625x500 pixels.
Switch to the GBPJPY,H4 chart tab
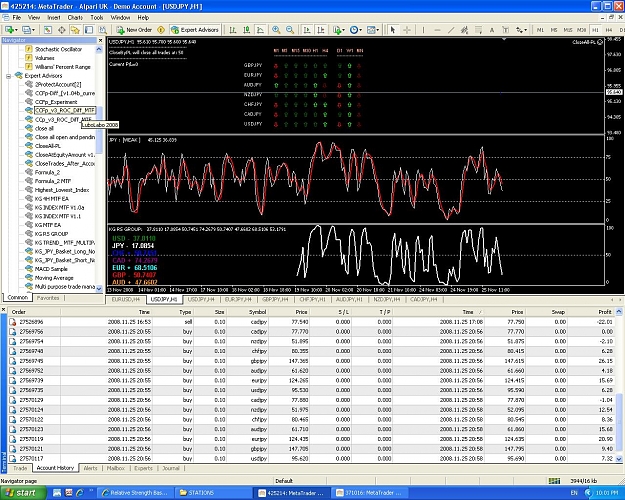tap(275, 299)
